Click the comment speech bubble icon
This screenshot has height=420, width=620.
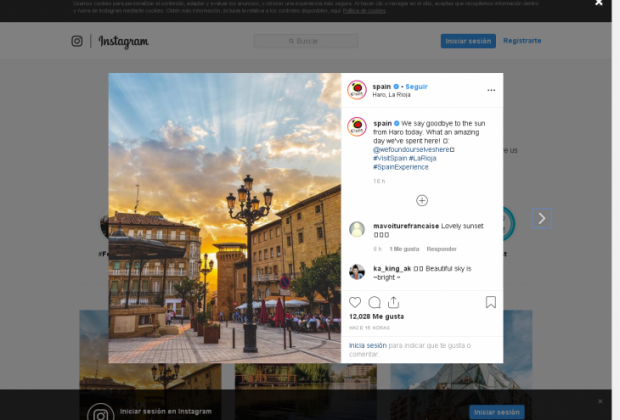pyautogui.click(x=374, y=302)
